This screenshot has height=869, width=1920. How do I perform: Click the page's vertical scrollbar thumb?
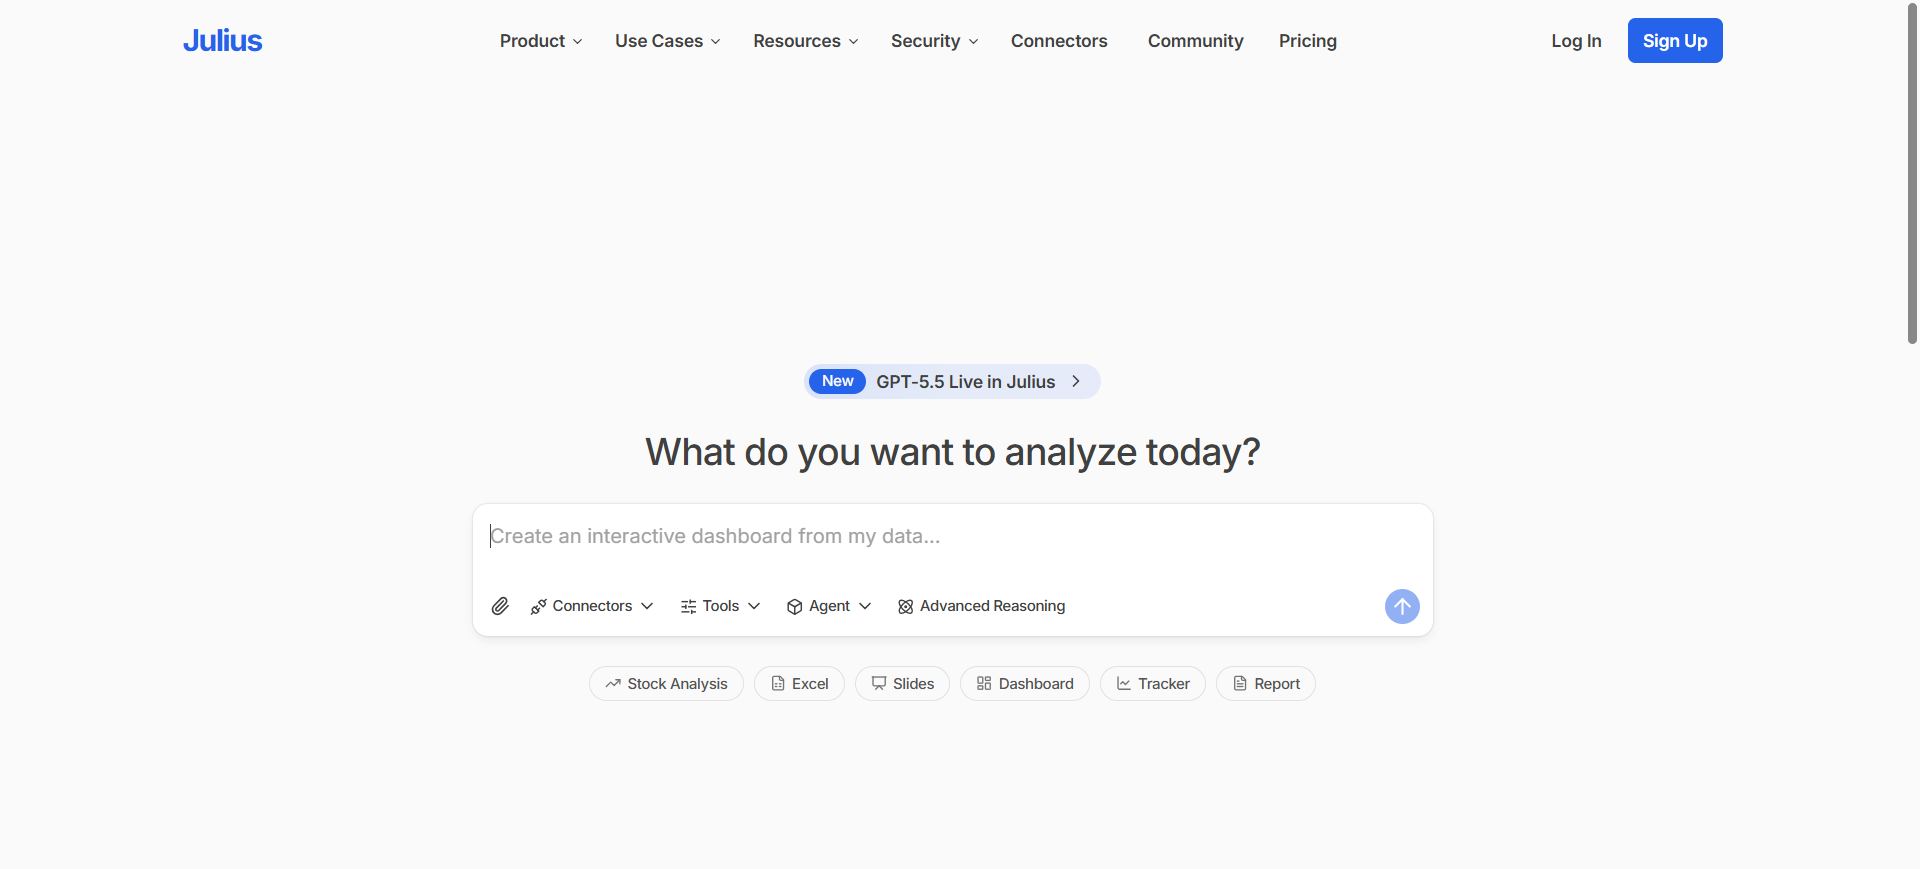pos(1912,175)
